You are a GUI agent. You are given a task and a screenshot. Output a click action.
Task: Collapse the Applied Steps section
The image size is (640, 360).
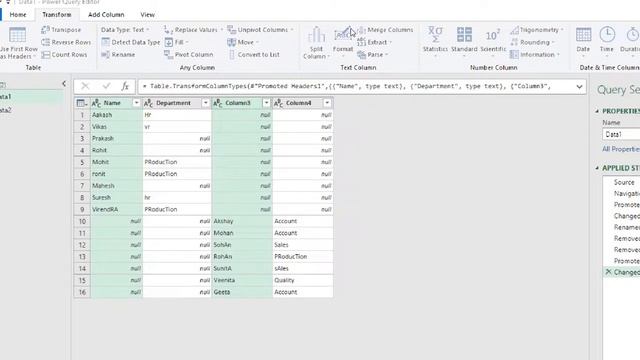click(597, 168)
